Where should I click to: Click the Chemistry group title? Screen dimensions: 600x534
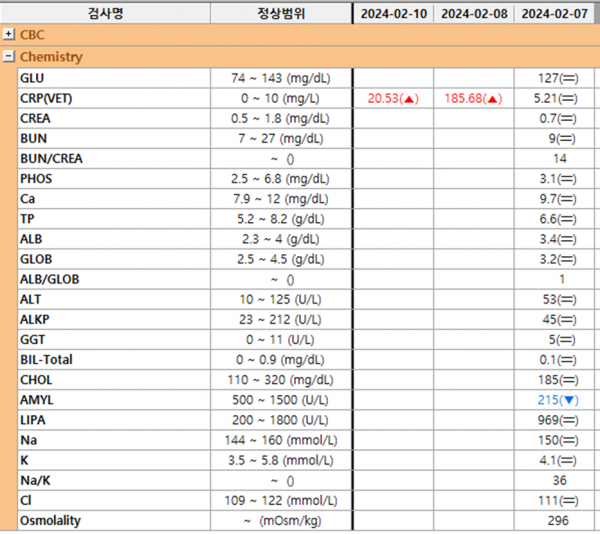51,57
